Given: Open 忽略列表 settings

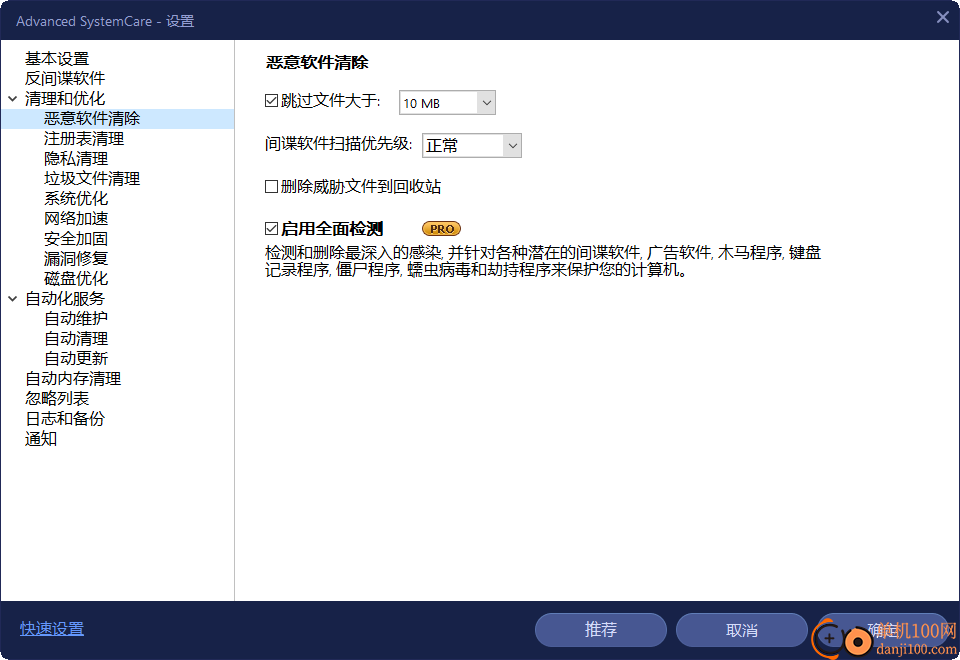Looking at the screenshot, I should [57, 399].
